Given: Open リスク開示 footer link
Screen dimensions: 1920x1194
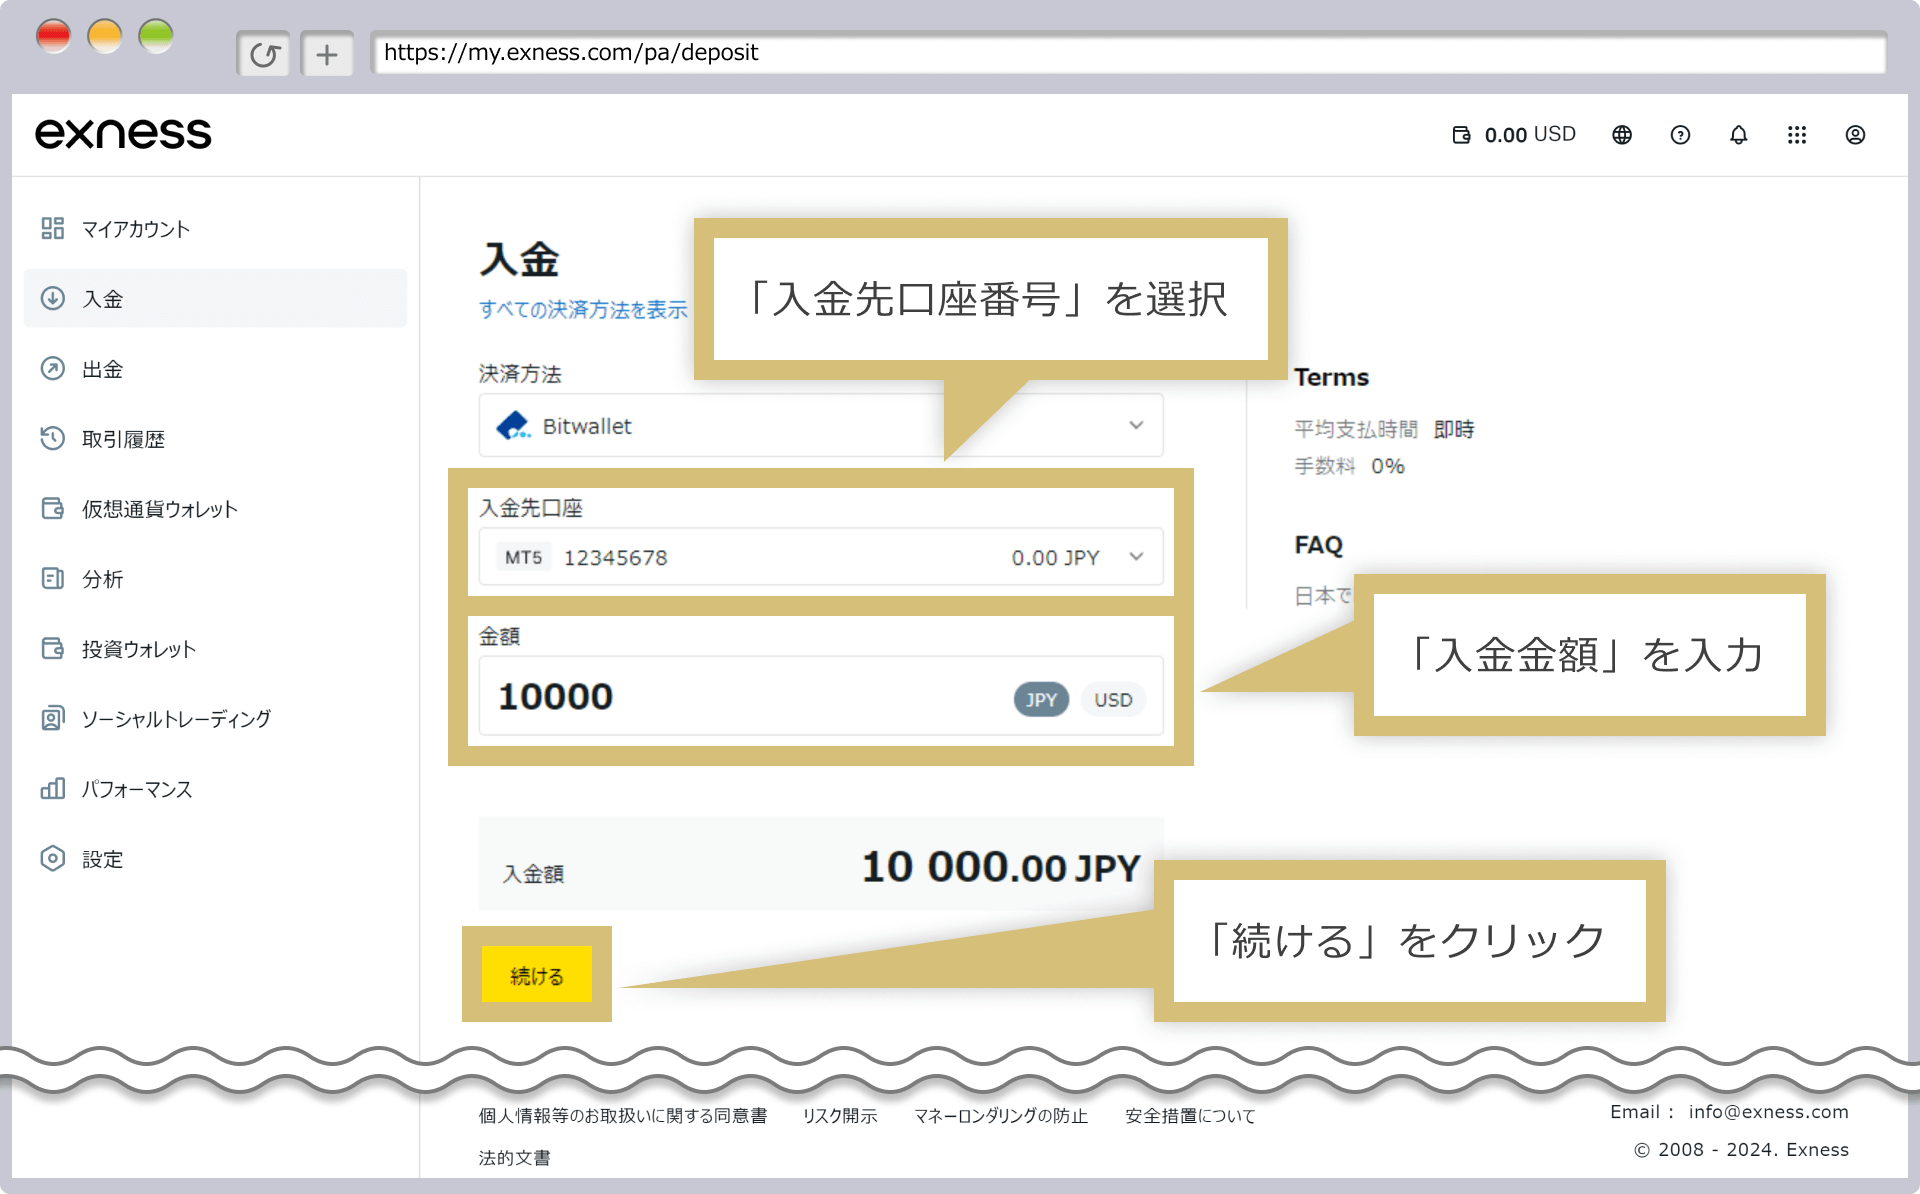Looking at the screenshot, I should tap(840, 1116).
